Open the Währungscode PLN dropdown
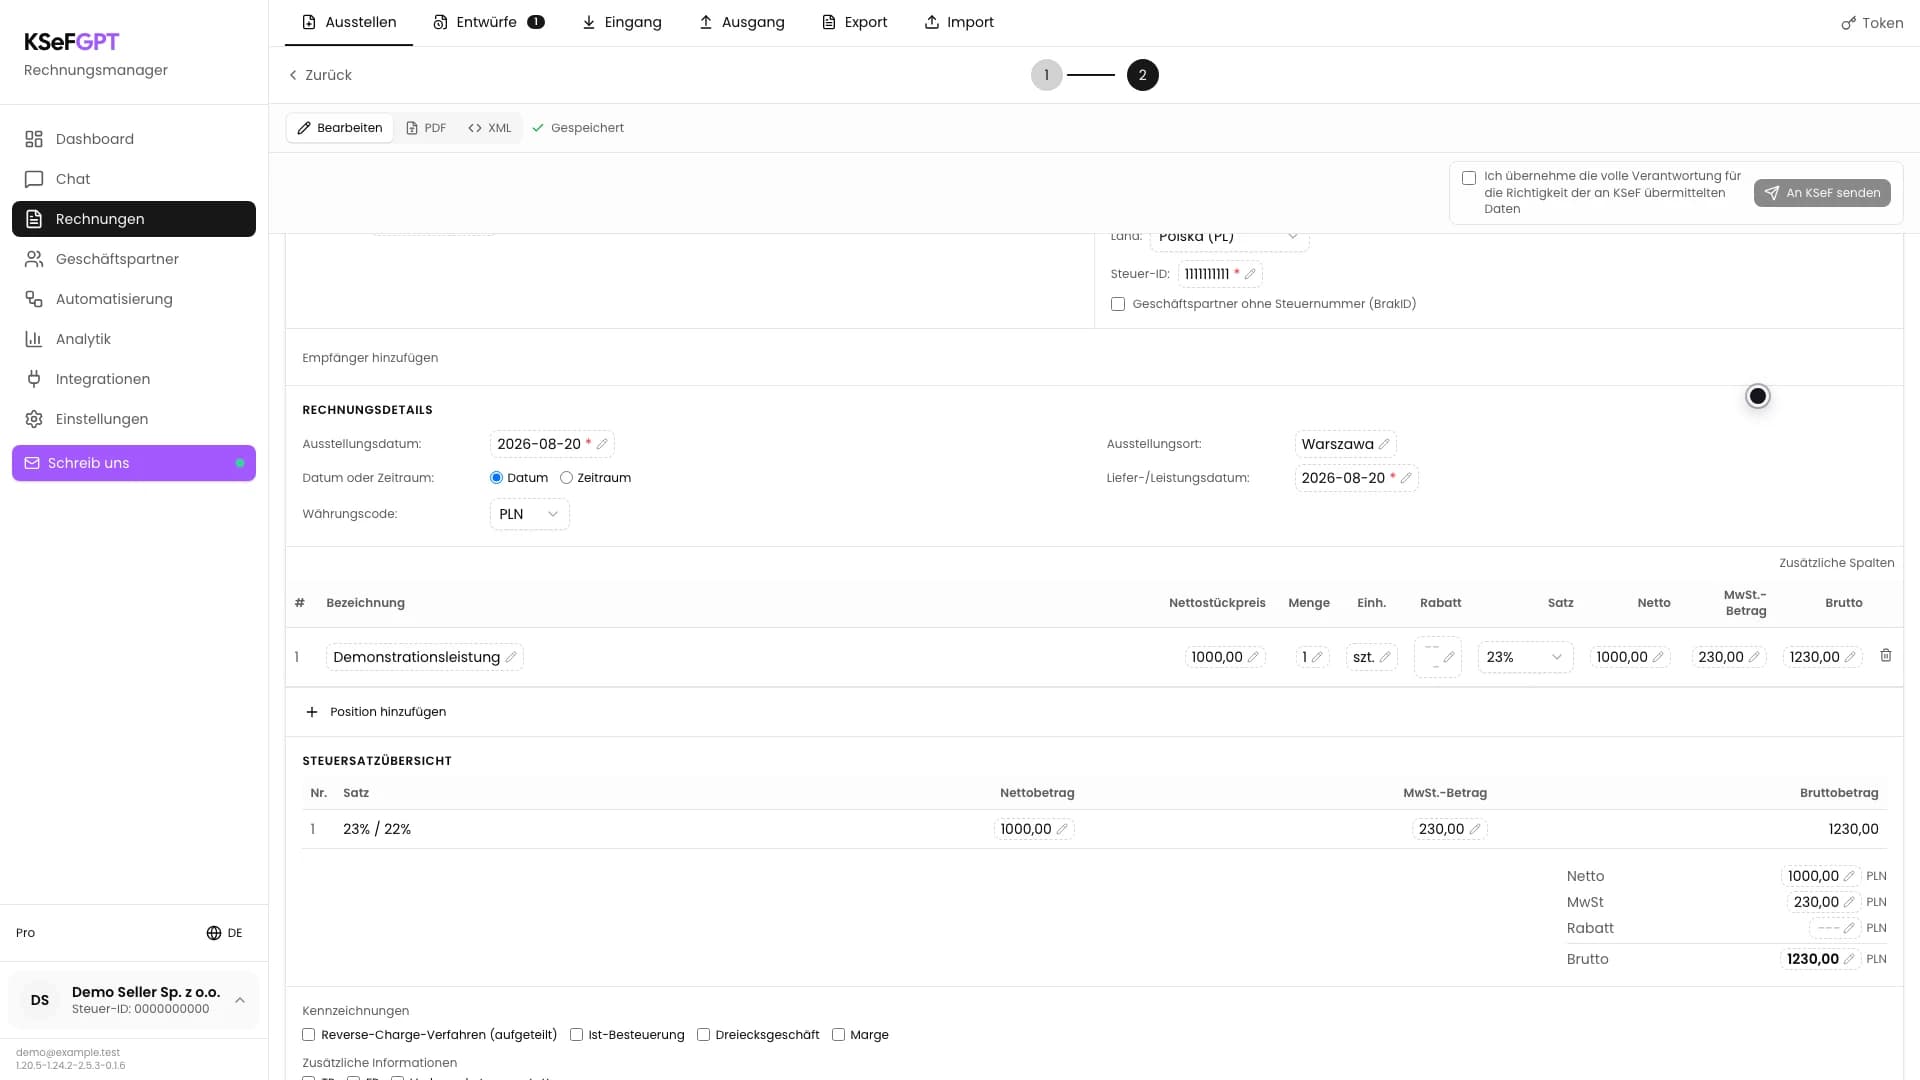The width and height of the screenshot is (1920, 1080). coord(529,514)
